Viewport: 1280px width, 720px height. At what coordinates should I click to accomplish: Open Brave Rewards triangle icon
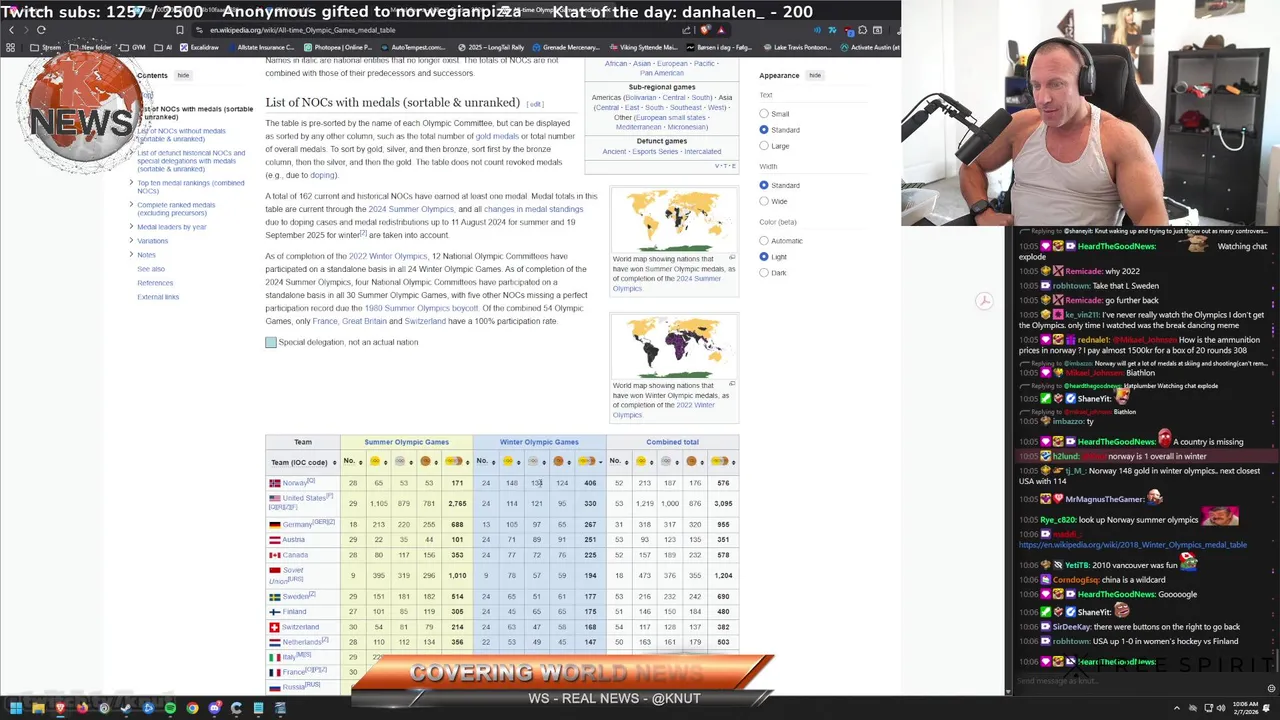(x=722, y=30)
